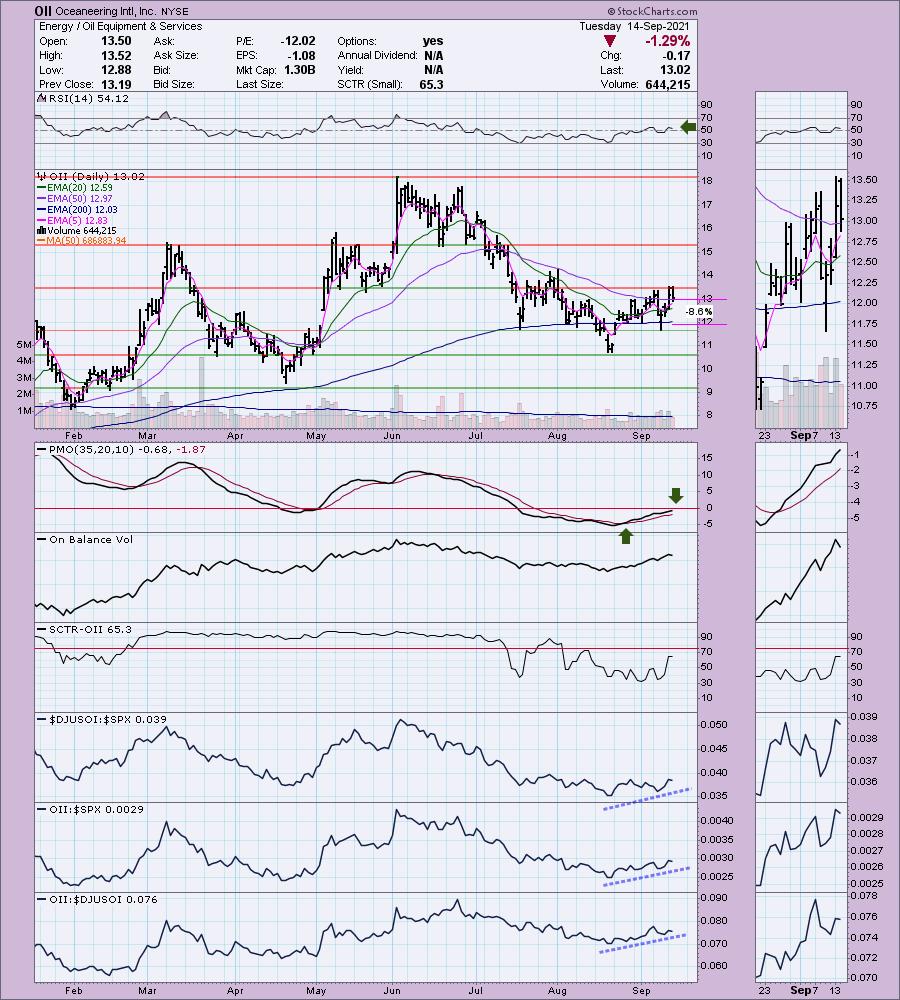Click the red down-triangle change indicator

[x=610, y=41]
